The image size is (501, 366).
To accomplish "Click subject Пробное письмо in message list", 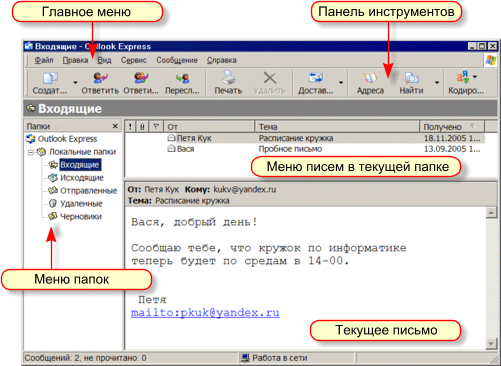I will coord(290,149).
